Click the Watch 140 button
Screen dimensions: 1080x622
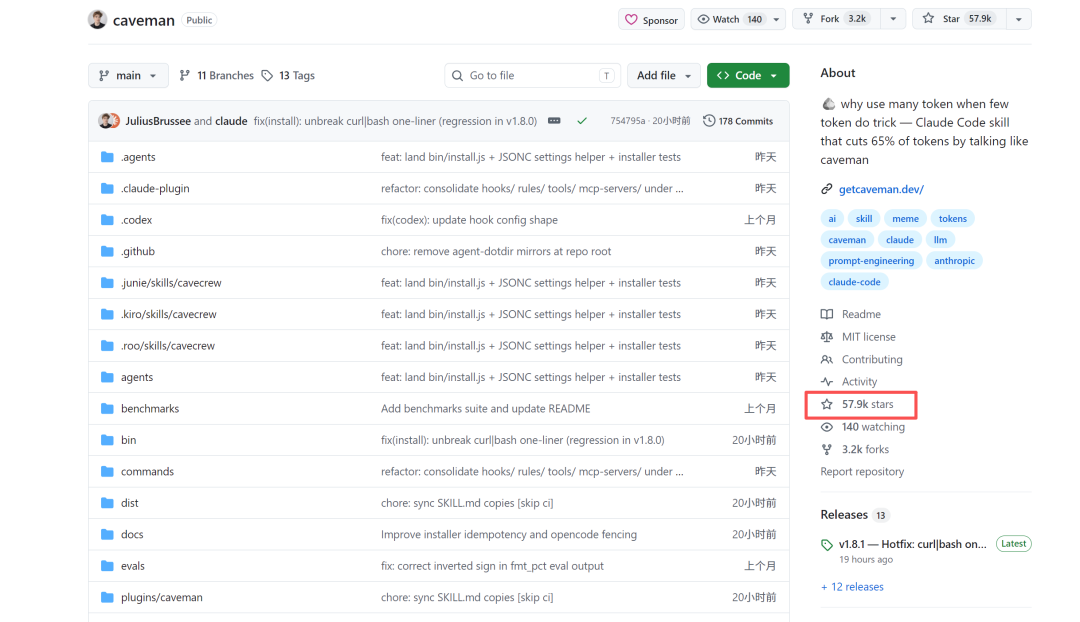click(730, 19)
